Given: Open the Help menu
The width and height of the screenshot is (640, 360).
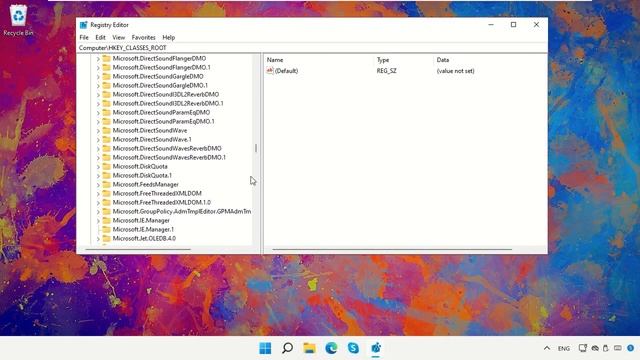Looking at the screenshot, I should [x=169, y=38].
